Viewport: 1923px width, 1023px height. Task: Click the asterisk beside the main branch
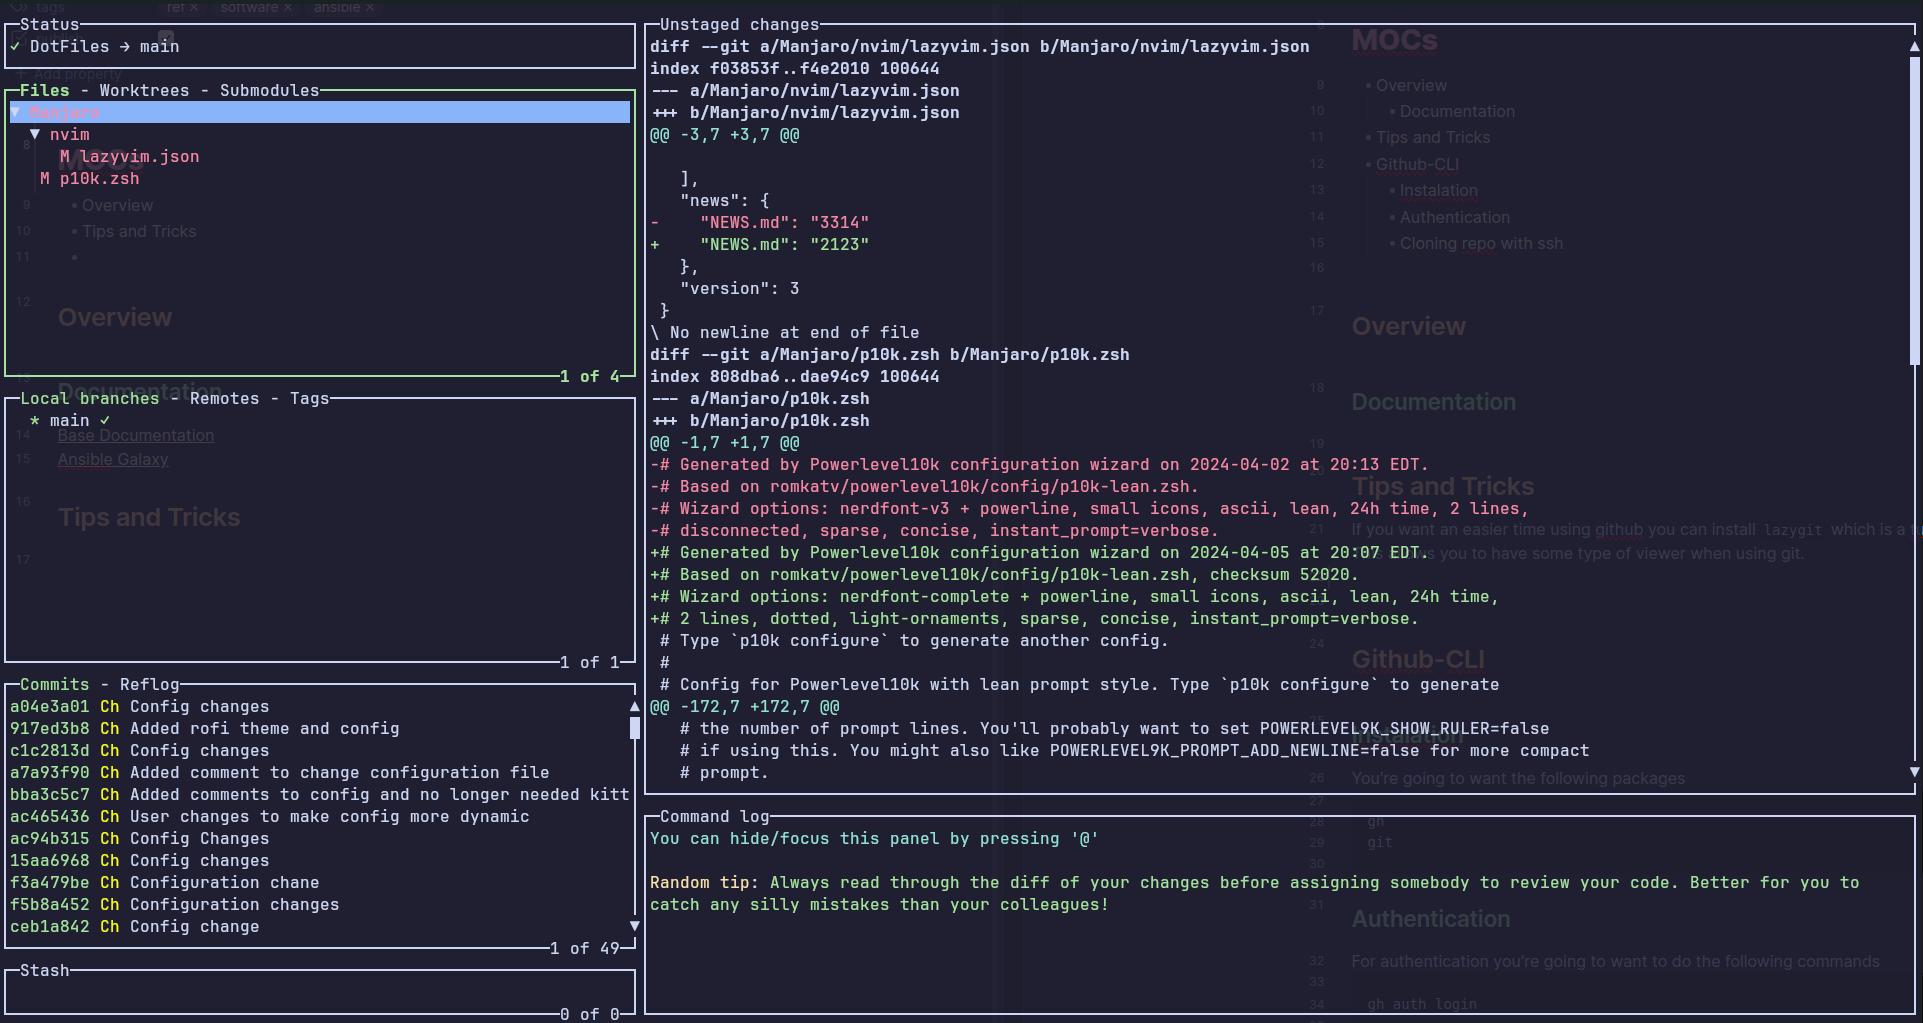tap(35, 420)
